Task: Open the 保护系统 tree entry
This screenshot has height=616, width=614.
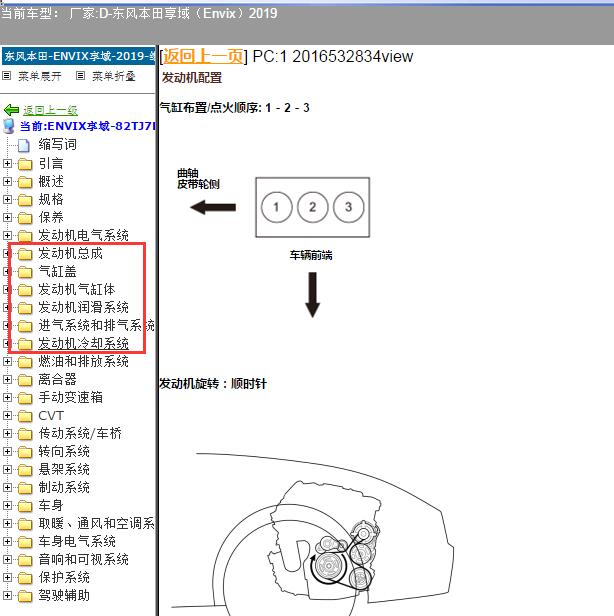Action: pyautogui.click(x=64, y=578)
